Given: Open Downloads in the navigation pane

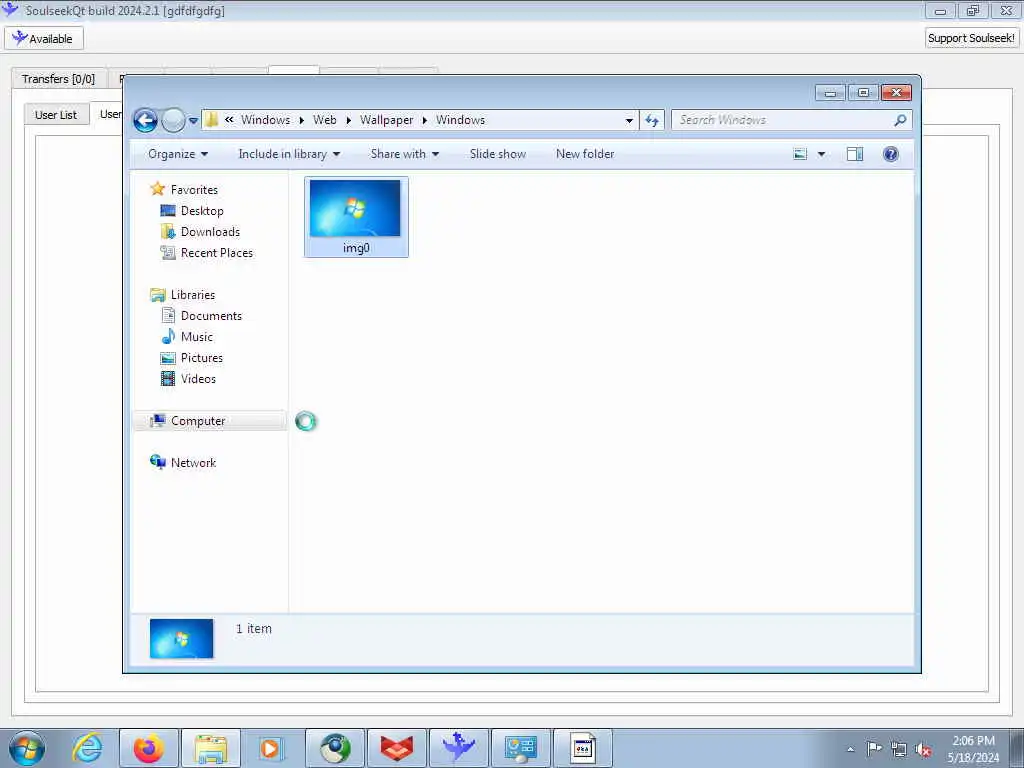Looking at the screenshot, I should pos(210,232).
